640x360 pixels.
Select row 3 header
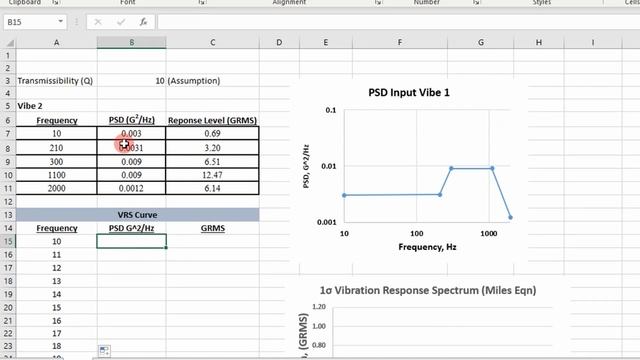8,80
